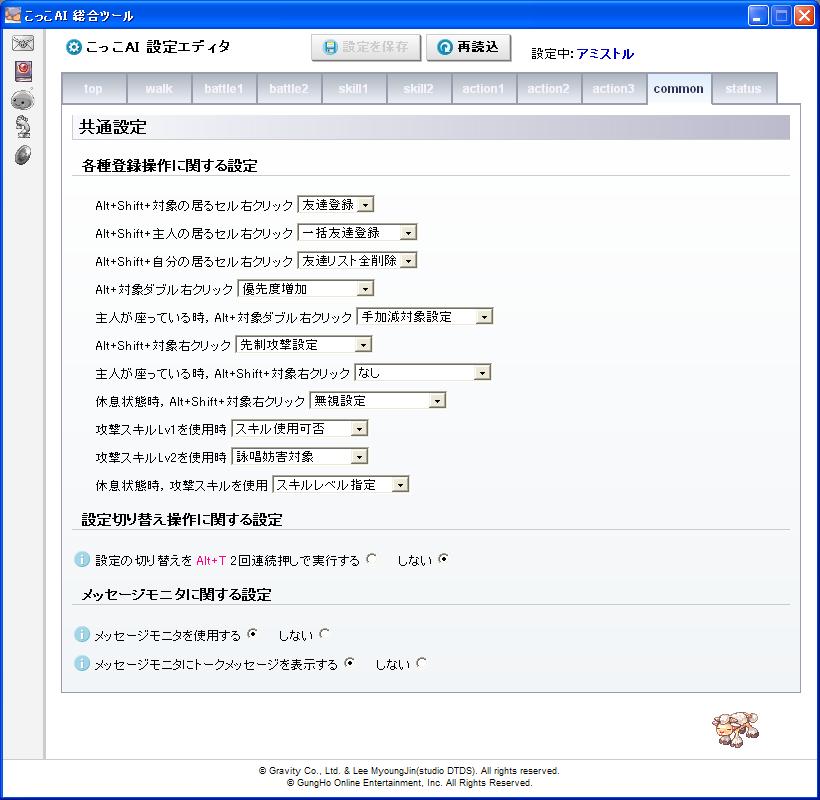Enable Alt+T double-press setting switching radio
The image size is (820, 800).
(x=372, y=560)
